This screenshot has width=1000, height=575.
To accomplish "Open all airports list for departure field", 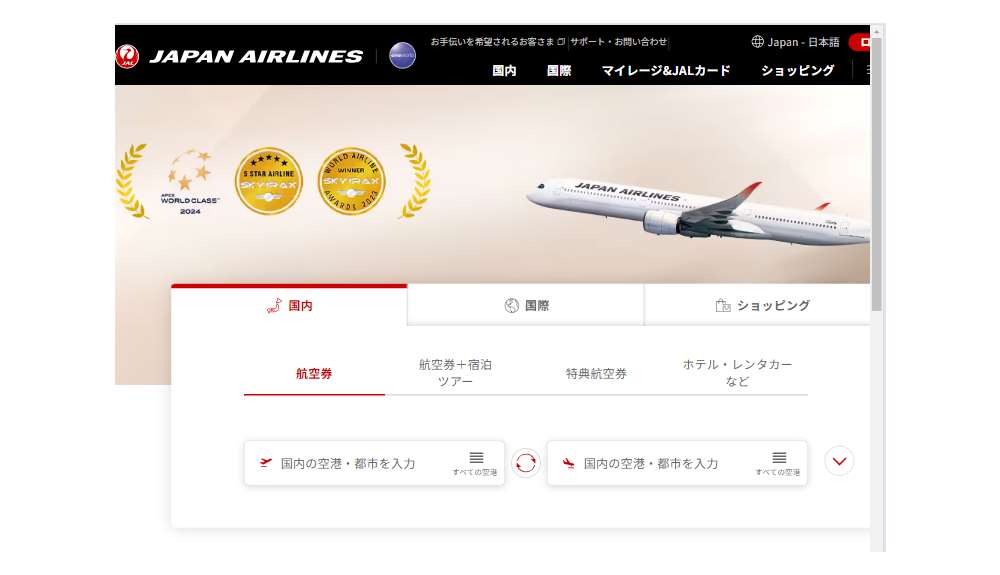I will pyautogui.click(x=475, y=463).
